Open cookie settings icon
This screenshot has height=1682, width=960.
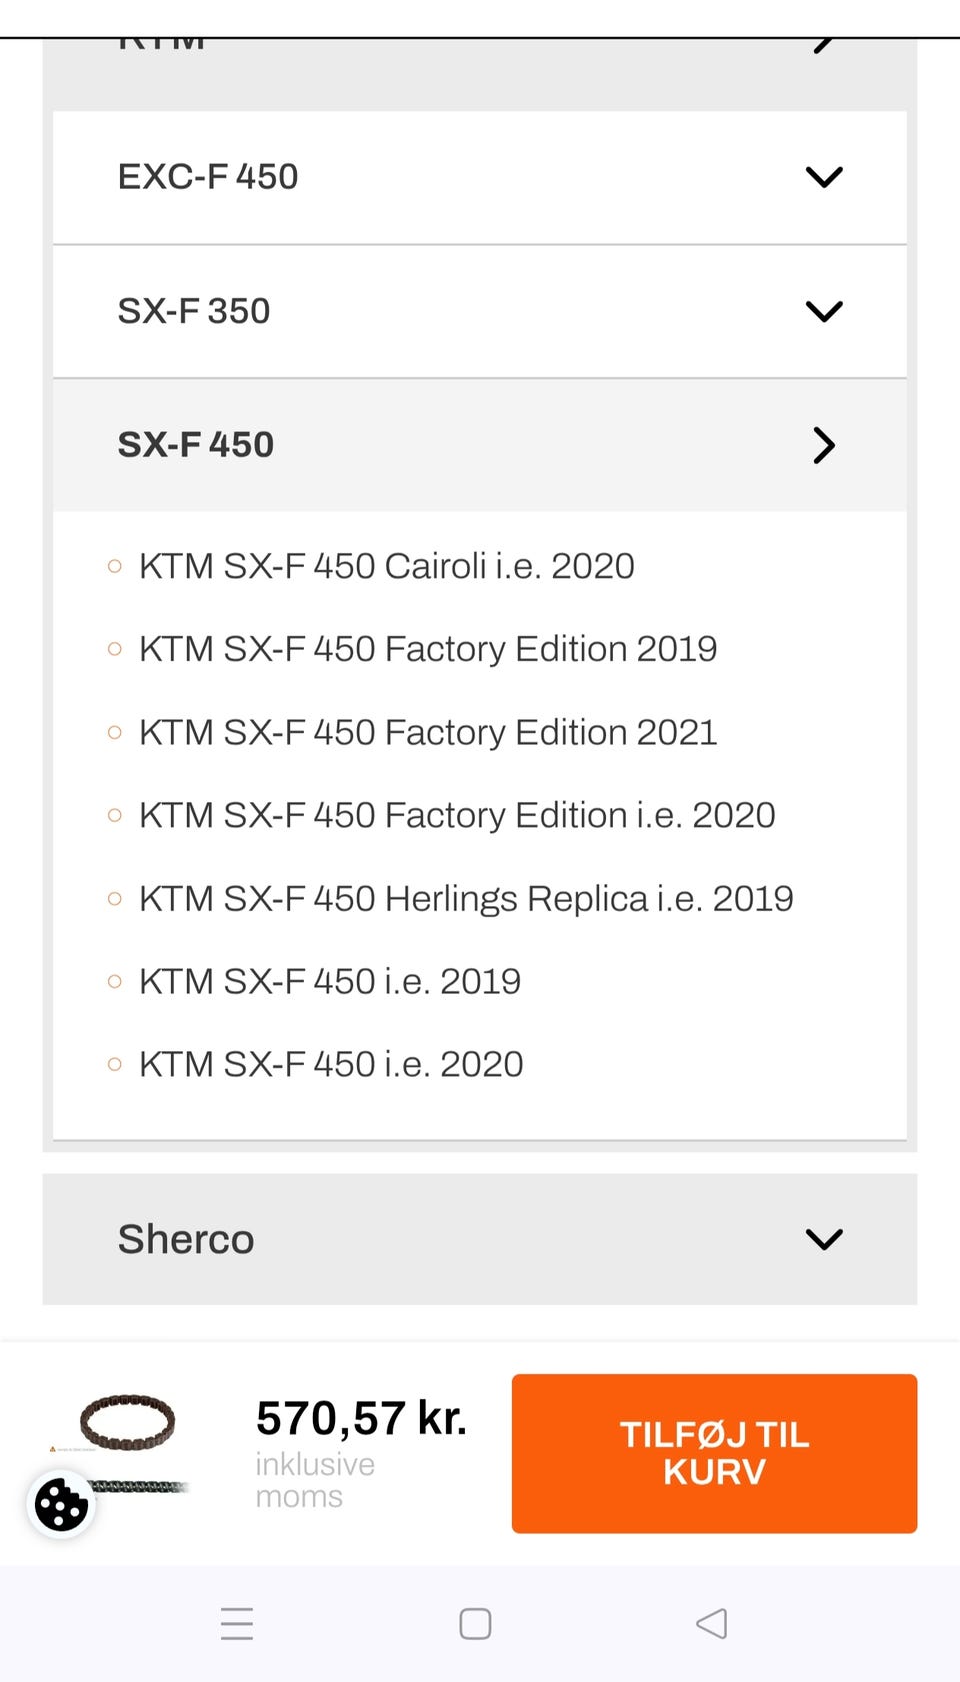click(61, 1503)
